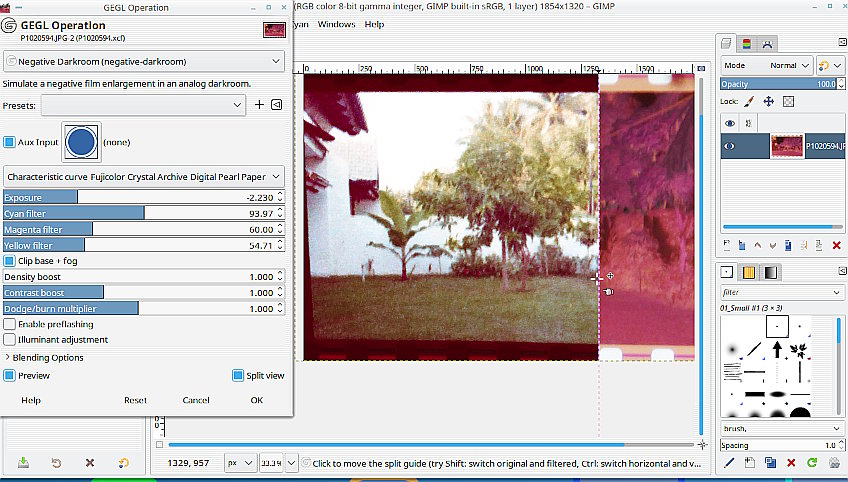The image size is (848, 482).
Task: Reset tool options to defaults icon
Action: coord(123,463)
